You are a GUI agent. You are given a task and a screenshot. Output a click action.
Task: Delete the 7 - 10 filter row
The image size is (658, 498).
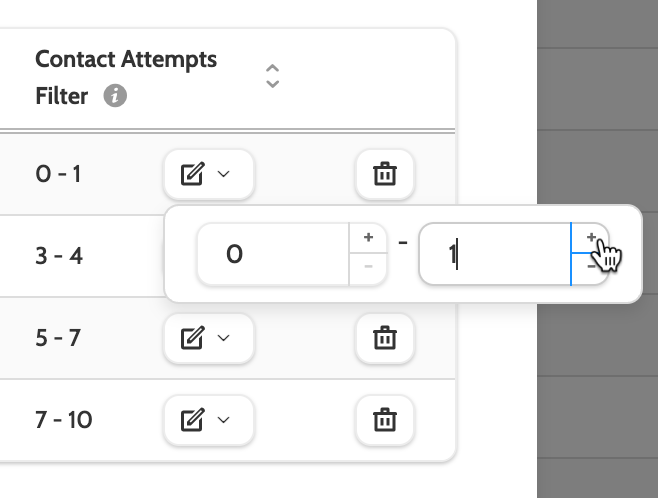[384, 420]
